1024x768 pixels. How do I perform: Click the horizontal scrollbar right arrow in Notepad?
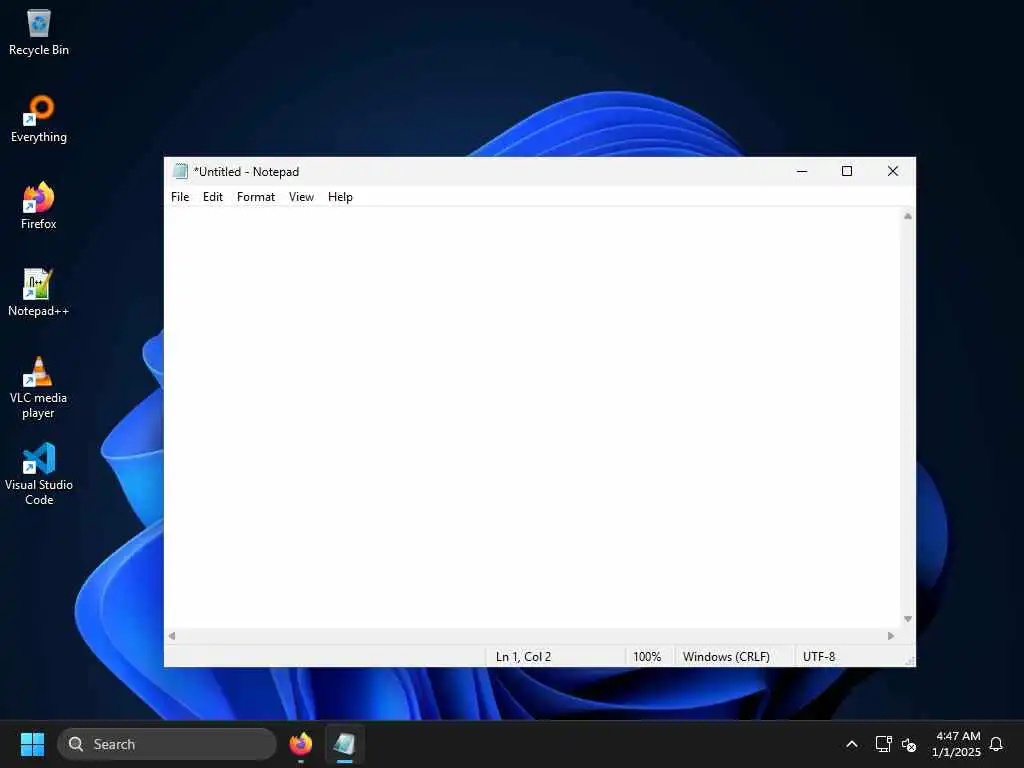click(891, 635)
